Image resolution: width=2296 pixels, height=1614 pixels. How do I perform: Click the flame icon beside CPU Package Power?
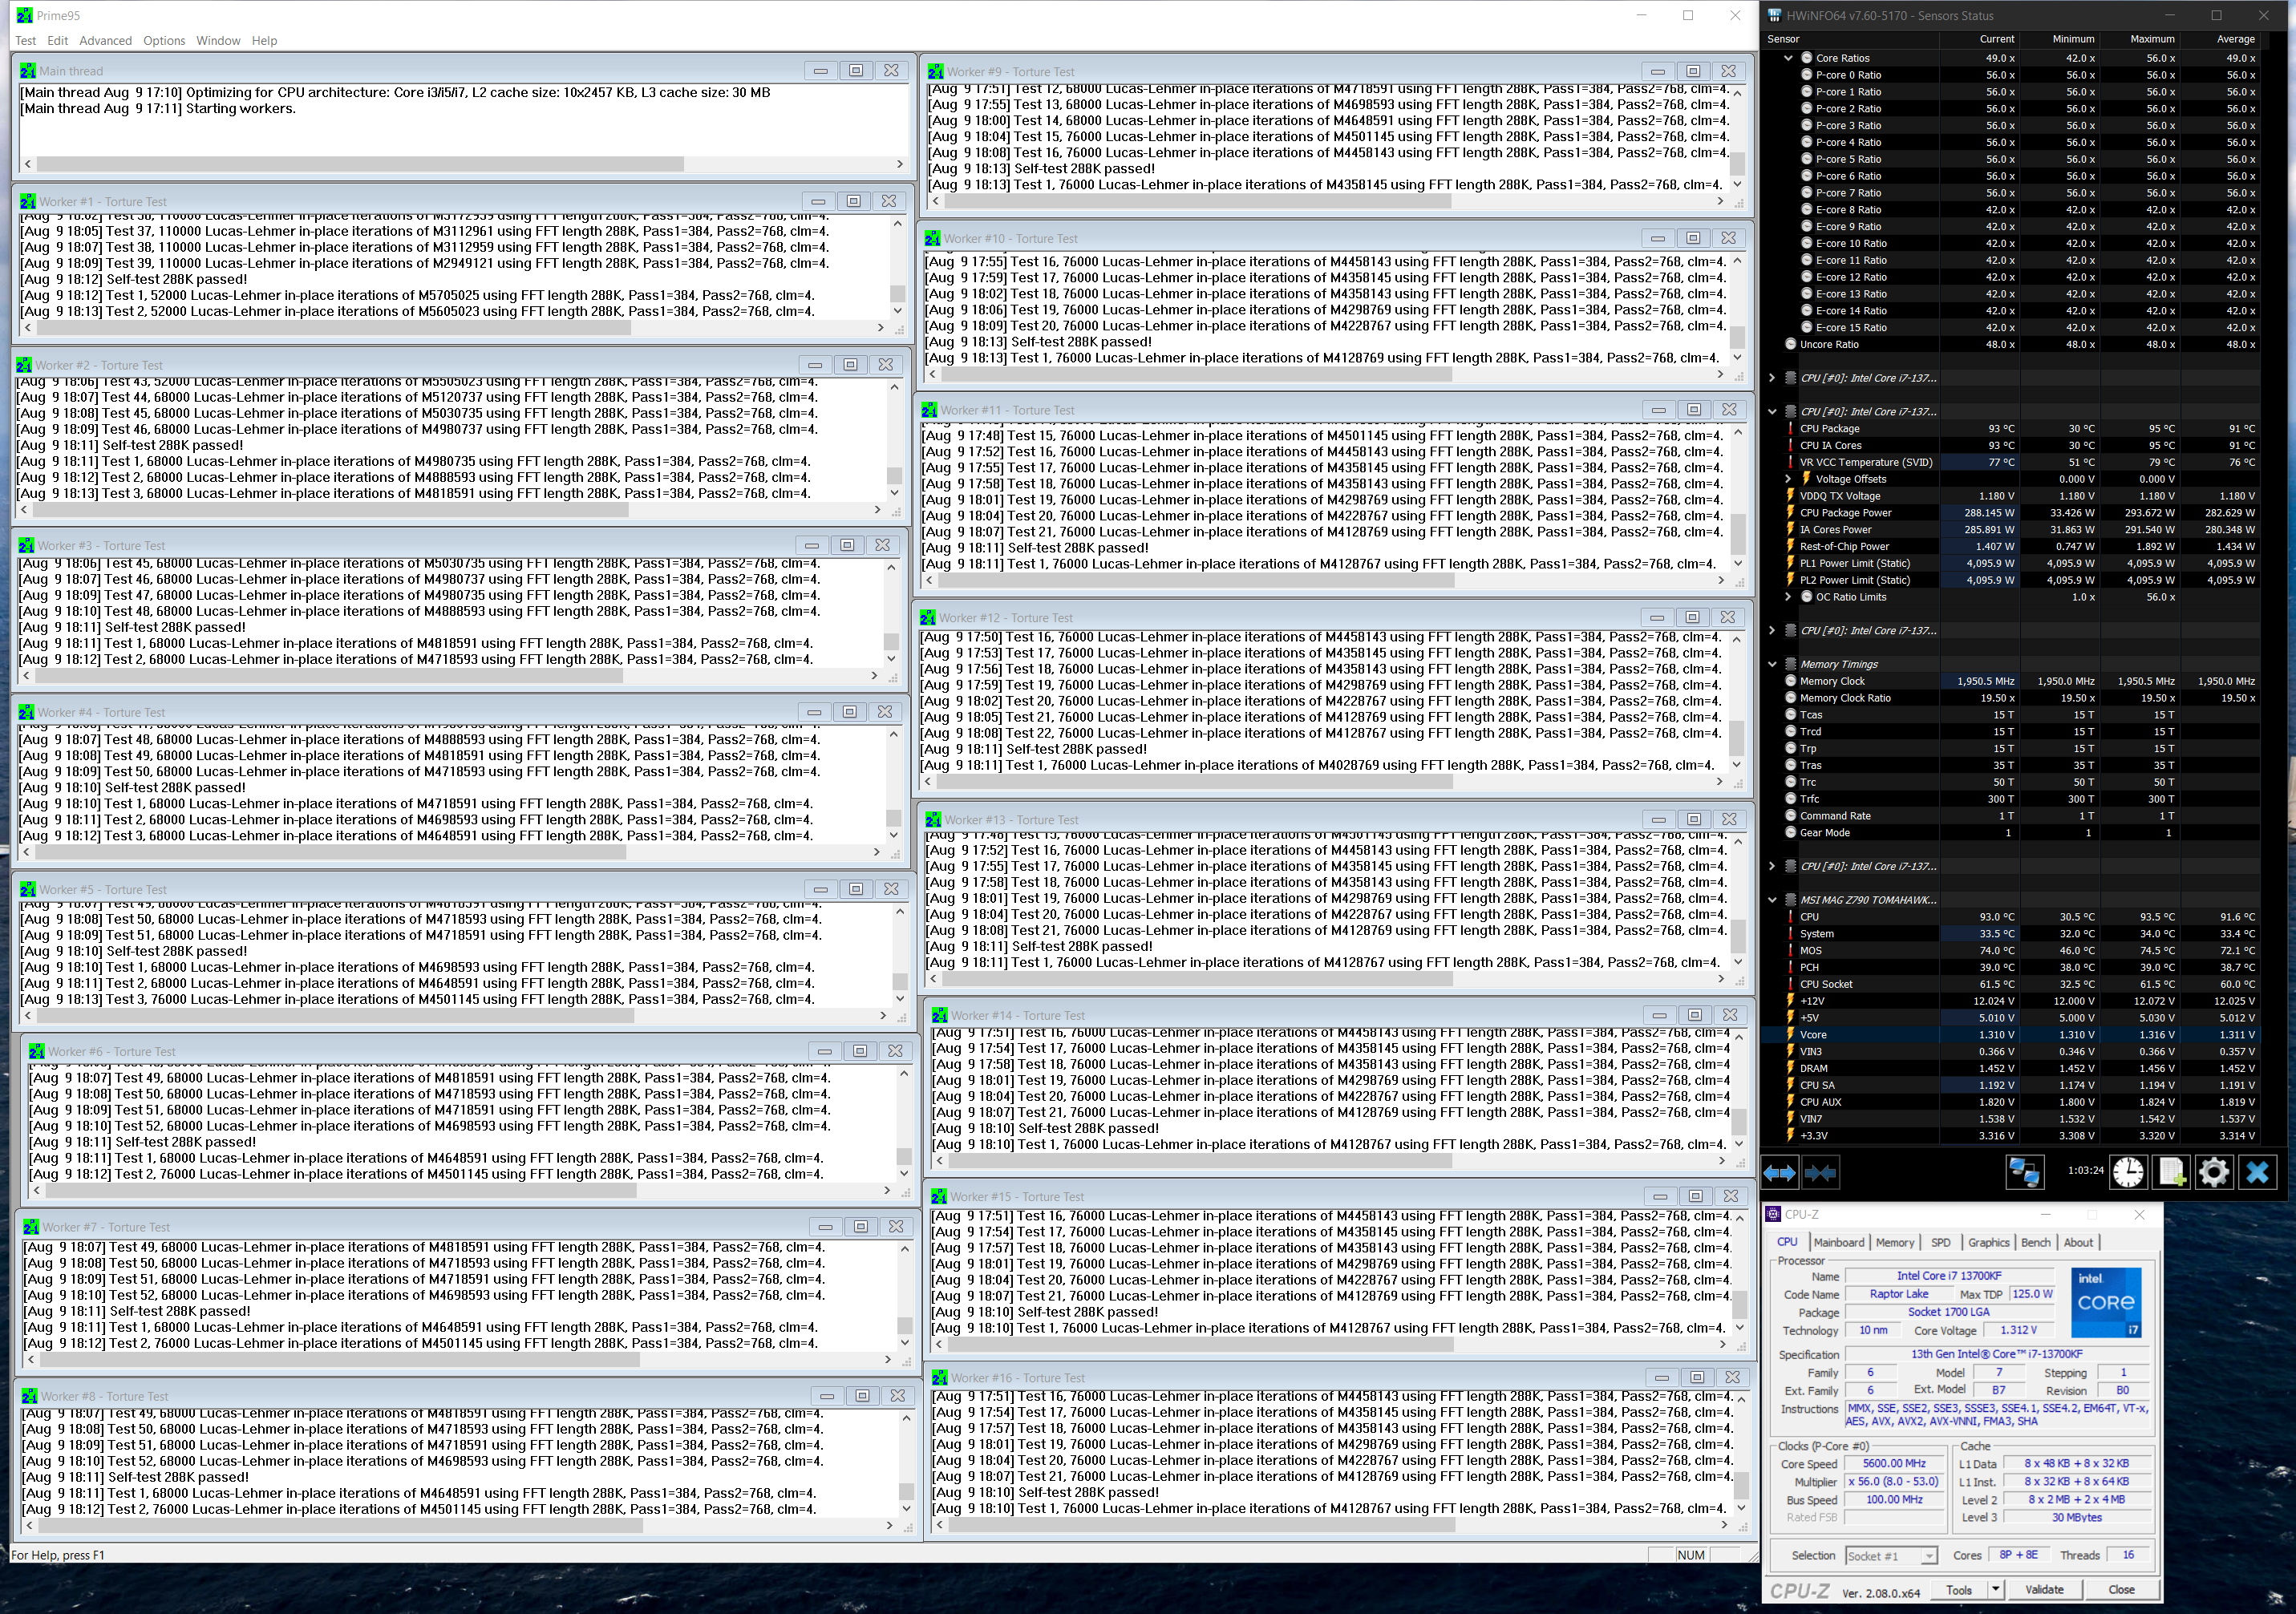(x=1790, y=512)
